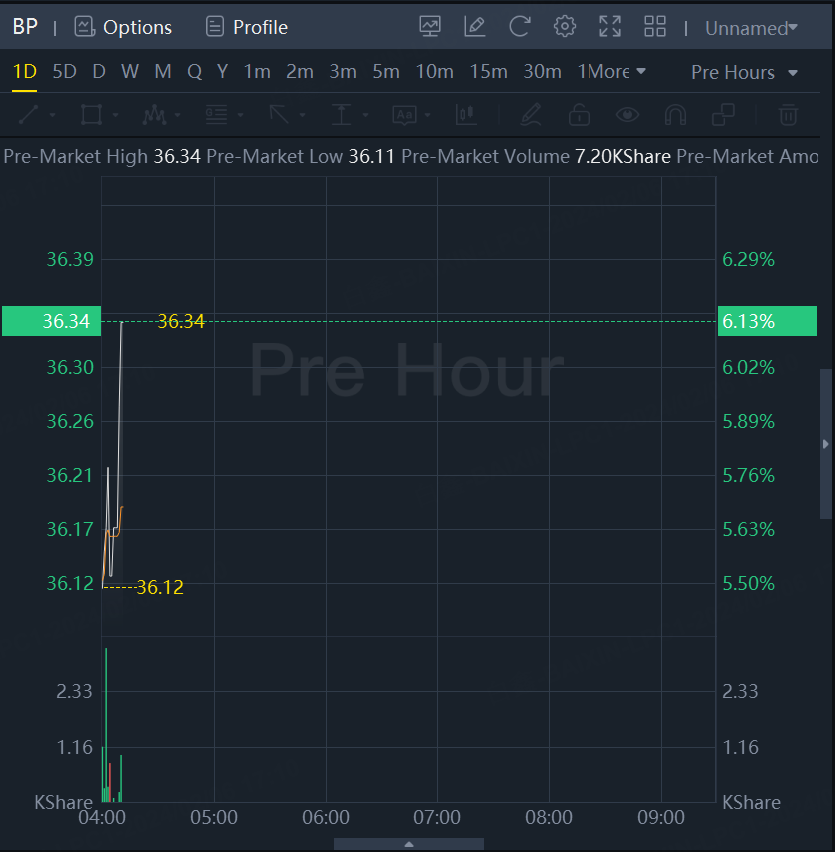This screenshot has height=852, width=835.
Task: Click the Pre-Market Low 36.11 value
Action: click(x=371, y=156)
